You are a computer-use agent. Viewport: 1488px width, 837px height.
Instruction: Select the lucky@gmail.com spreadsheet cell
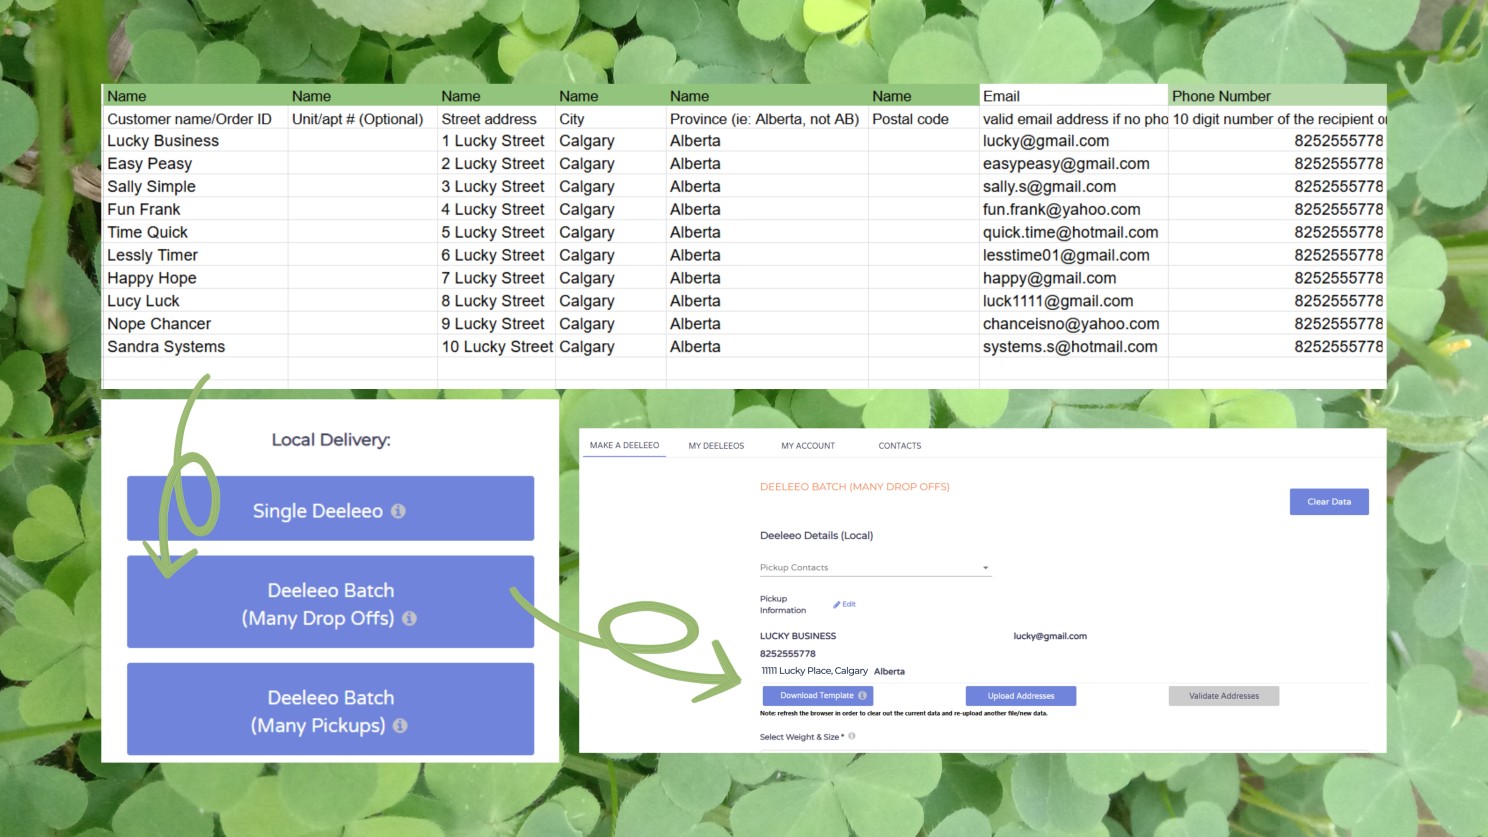coord(1073,141)
